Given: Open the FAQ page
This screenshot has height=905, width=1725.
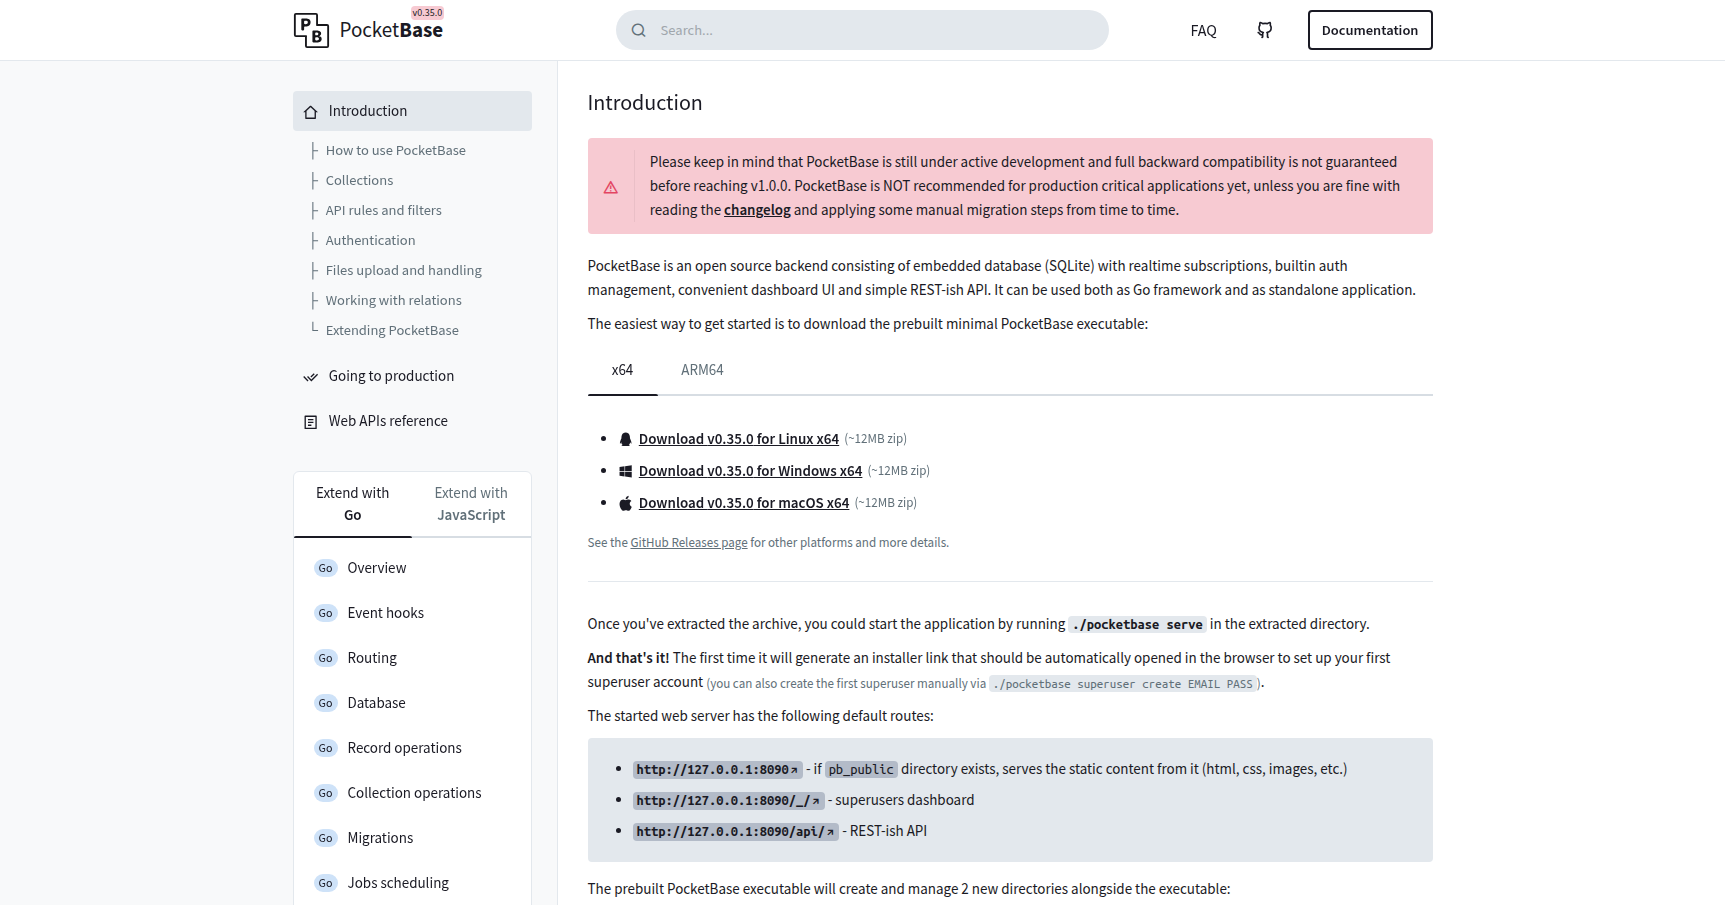Looking at the screenshot, I should point(1203,31).
